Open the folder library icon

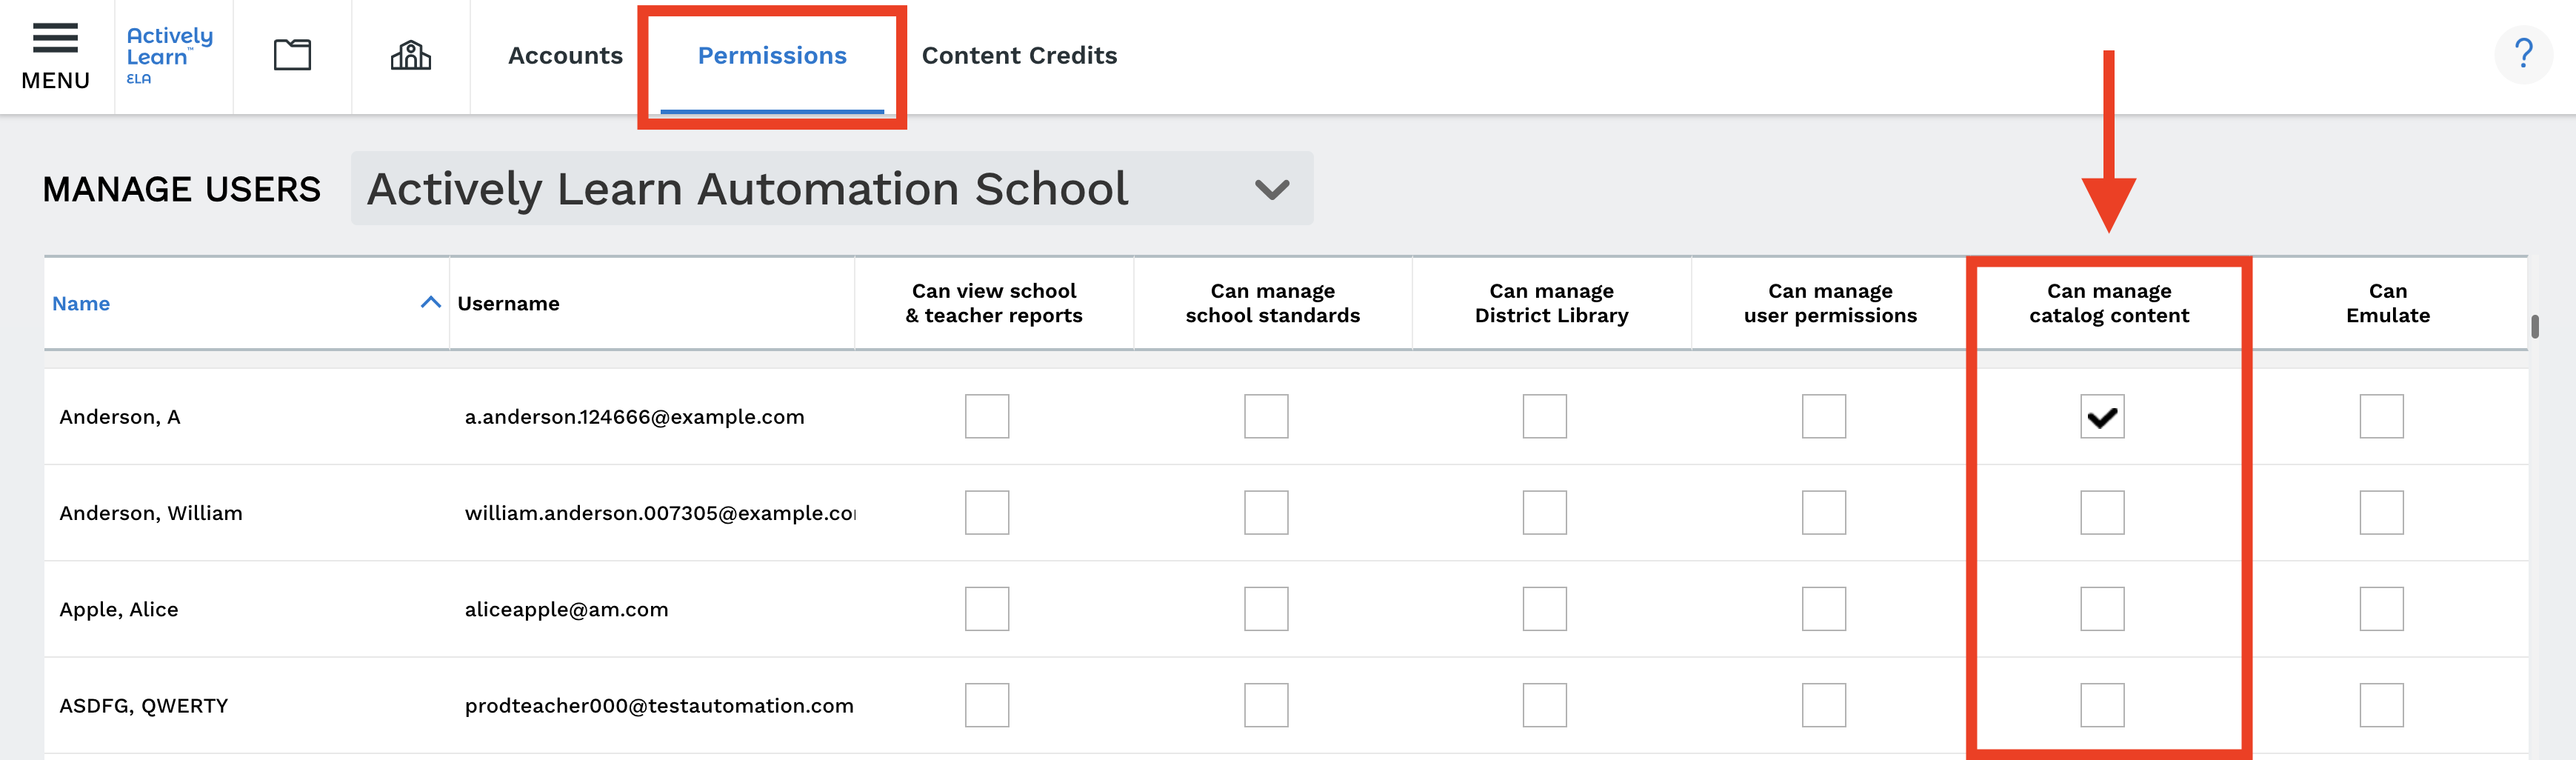292,55
